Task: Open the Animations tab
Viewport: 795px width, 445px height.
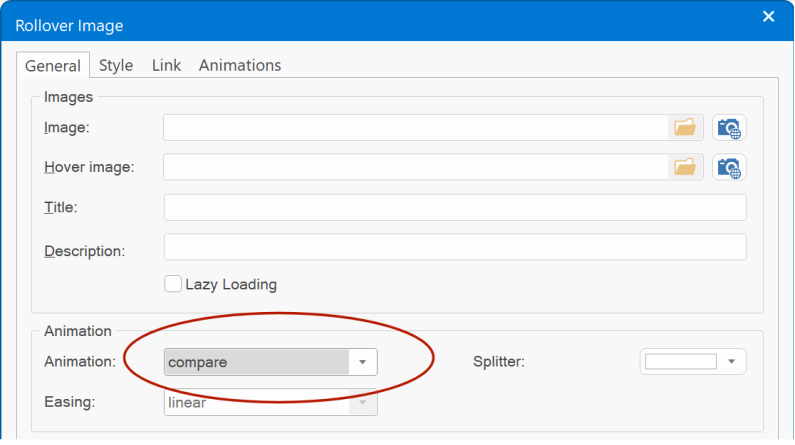Action: (240, 65)
